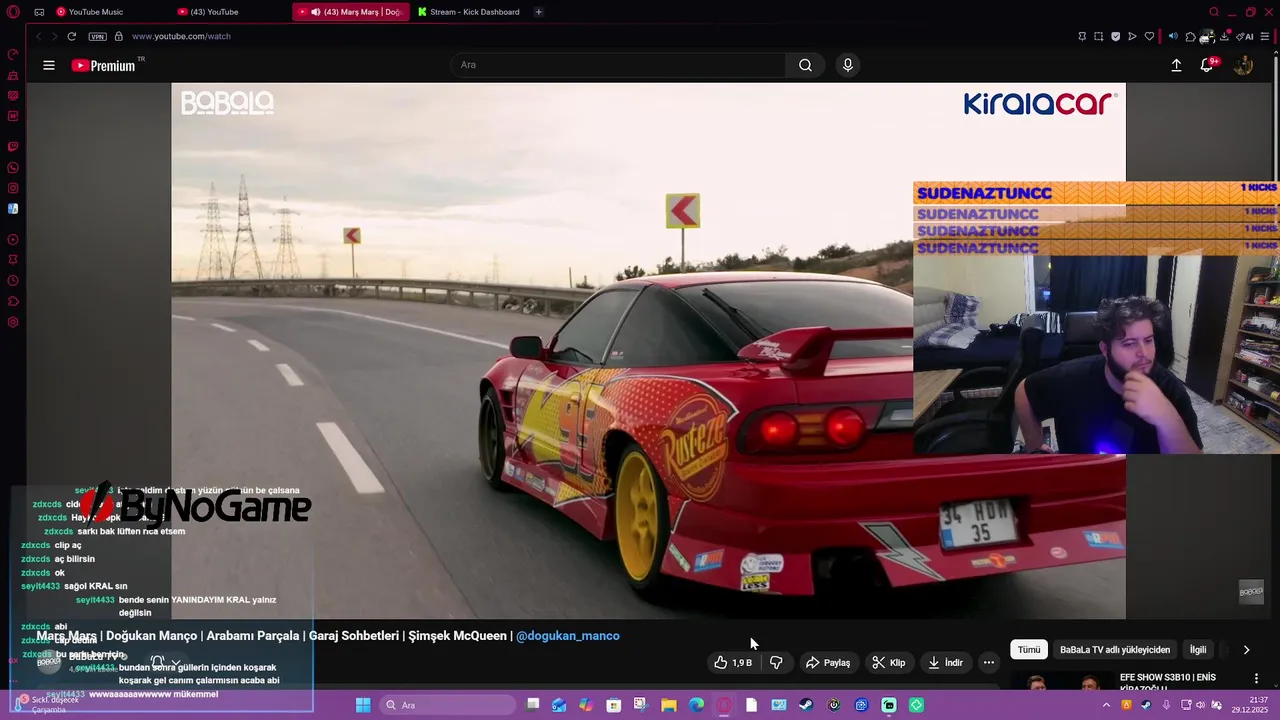Mute tab audio speaker icon in toolbar
This screenshot has width=1280, height=720.
pos(1173,36)
